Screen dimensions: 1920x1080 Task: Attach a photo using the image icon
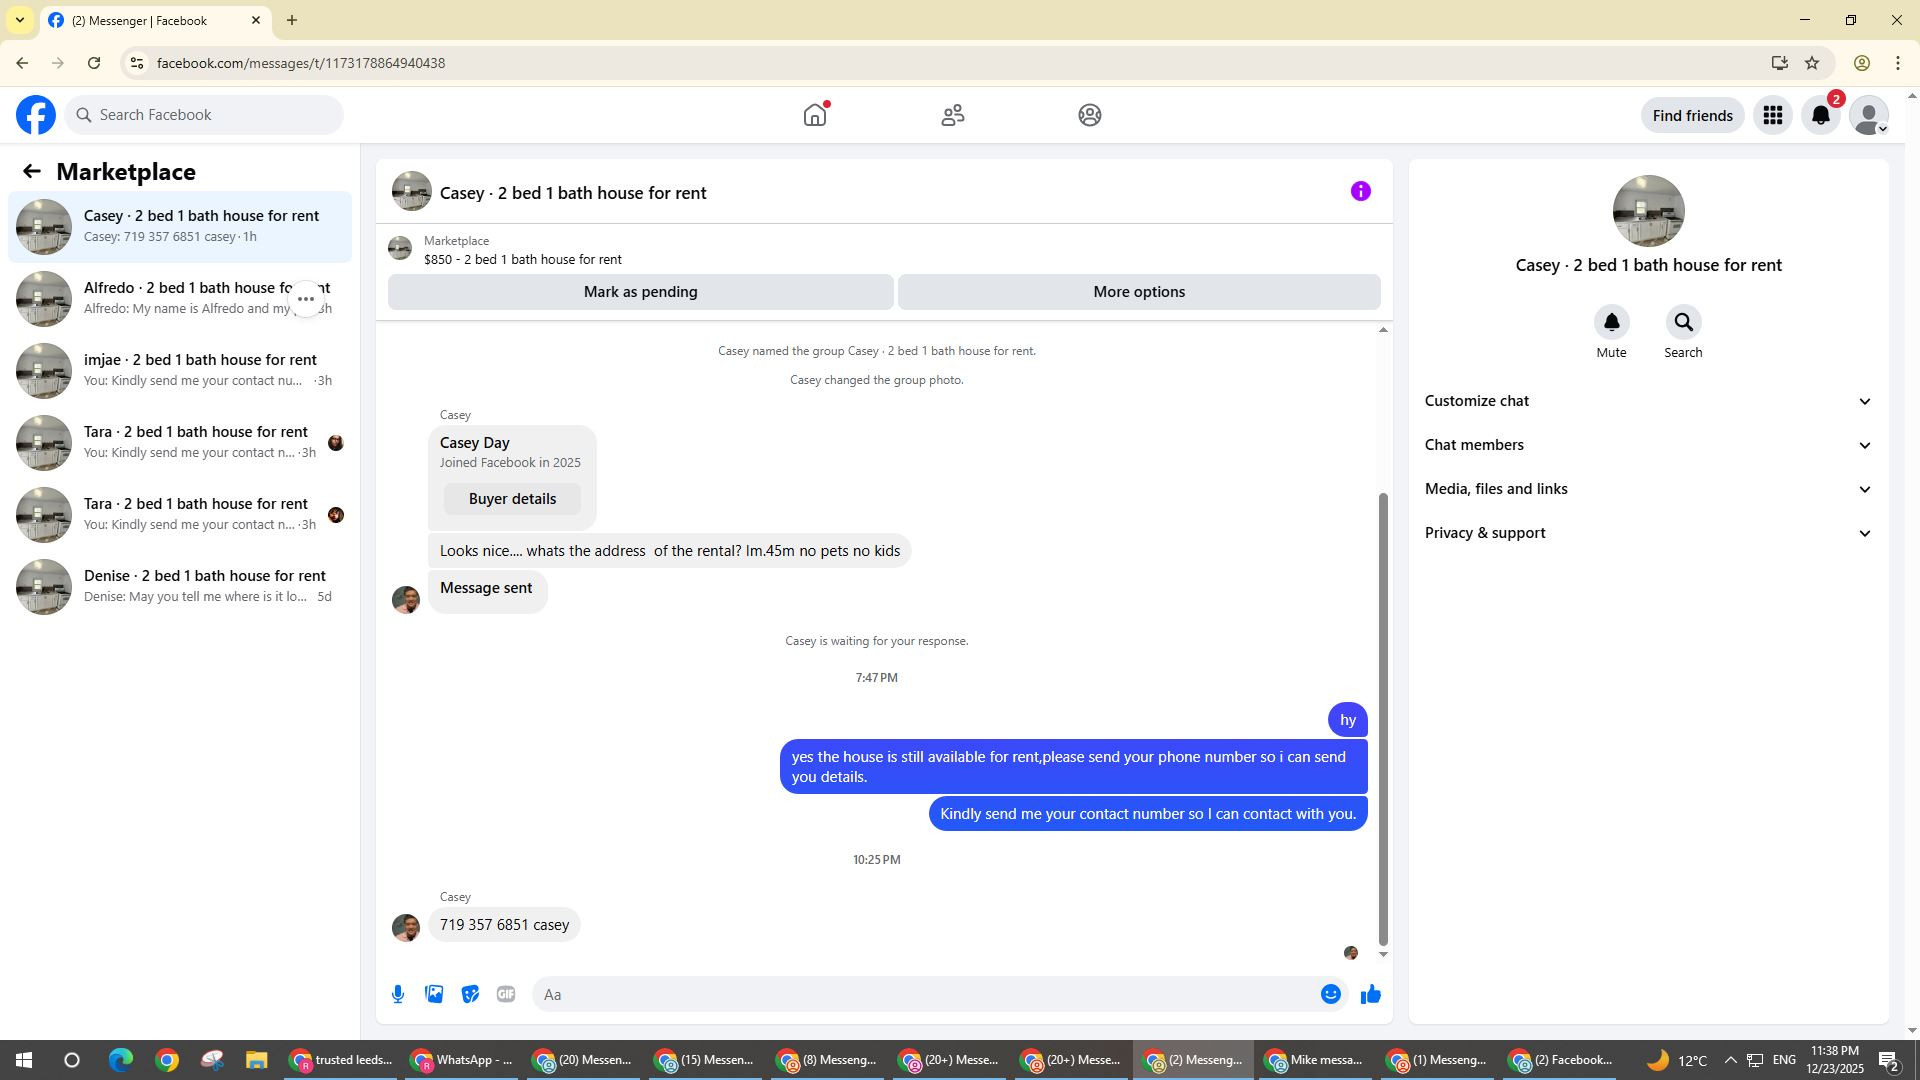434,994
